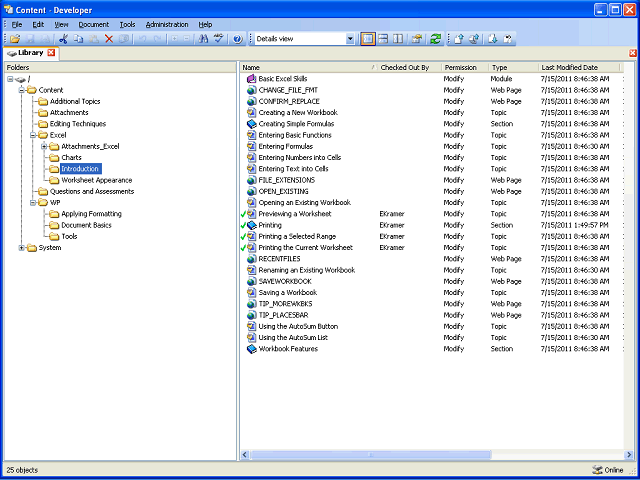Open the Tools menu
Viewport: 640px width, 480px height.
pyautogui.click(x=127, y=24)
